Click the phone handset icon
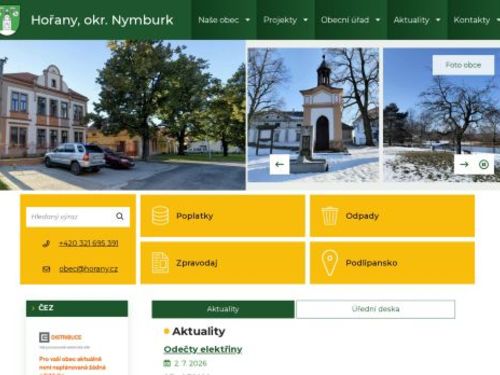500x375 pixels. coord(46,244)
